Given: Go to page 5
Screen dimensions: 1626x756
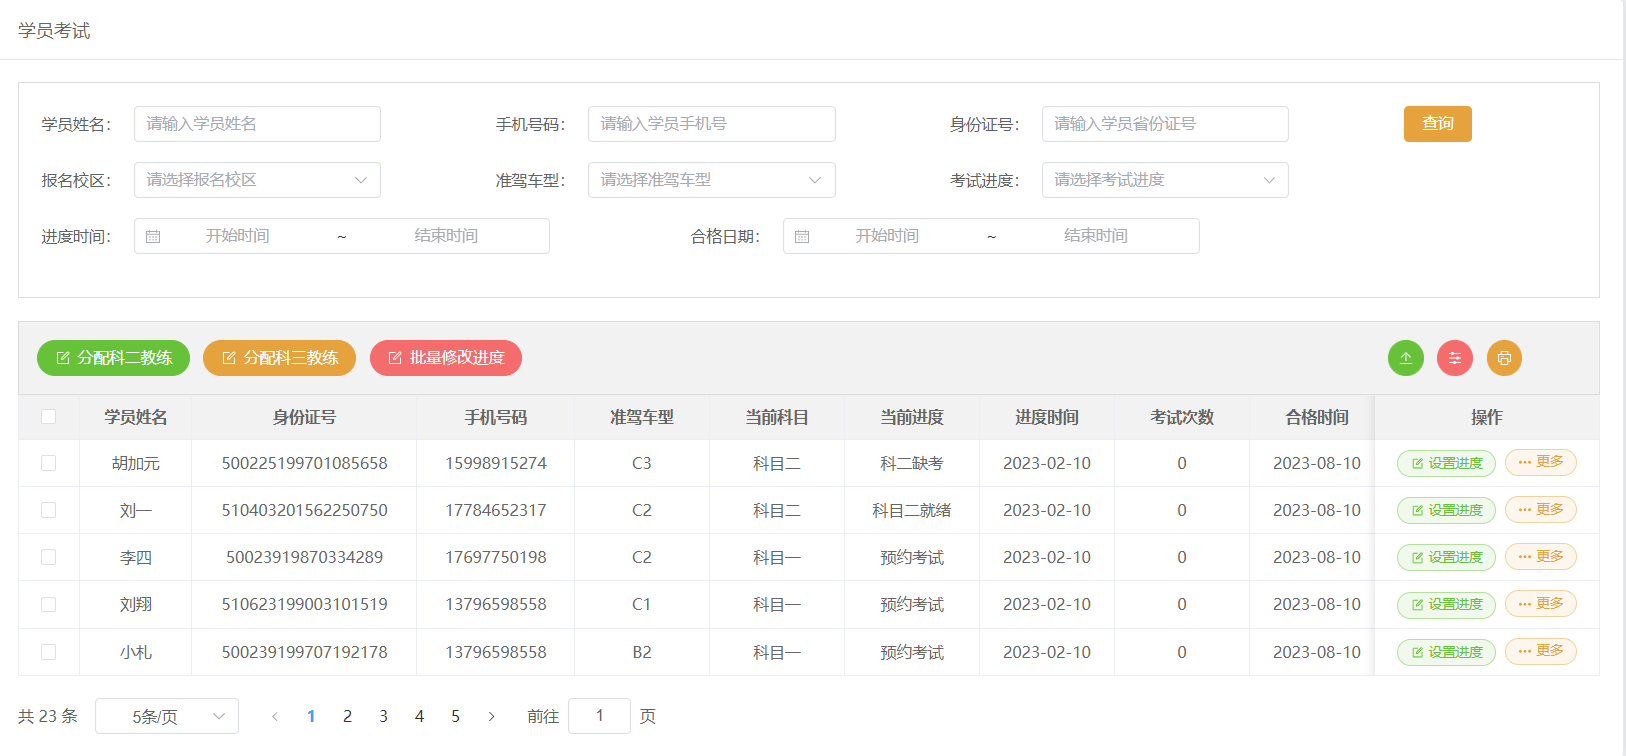Looking at the screenshot, I should coord(455,716).
